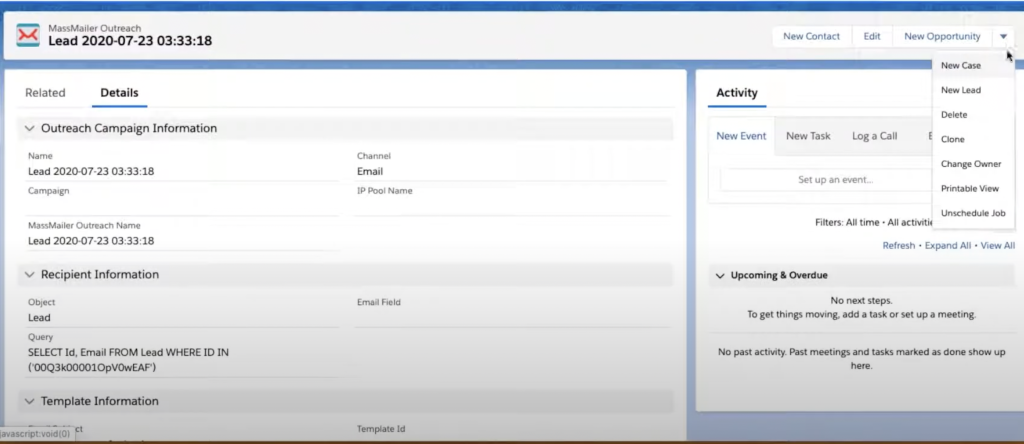The image size is (1024, 444).
Task: Click the Edit button in header
Action: [x=872, y=37]
